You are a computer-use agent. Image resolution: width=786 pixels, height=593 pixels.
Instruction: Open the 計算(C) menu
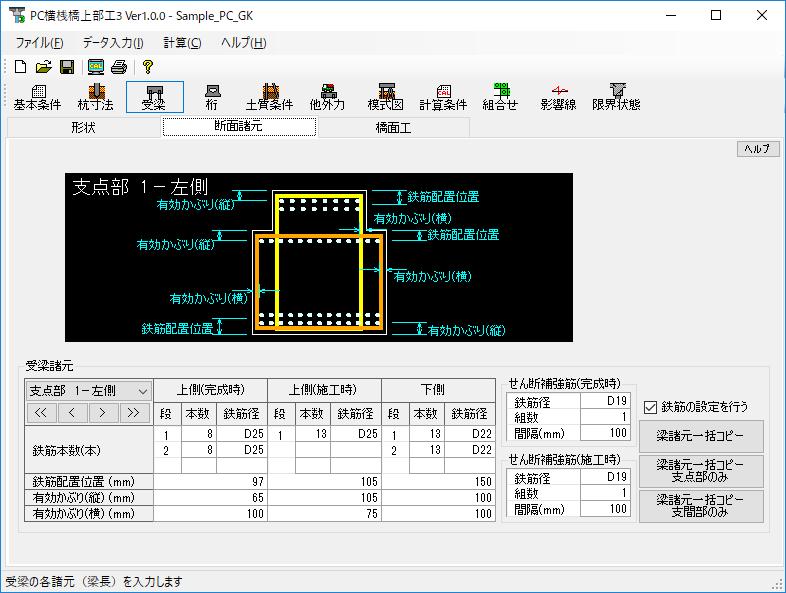click(182, 43)
